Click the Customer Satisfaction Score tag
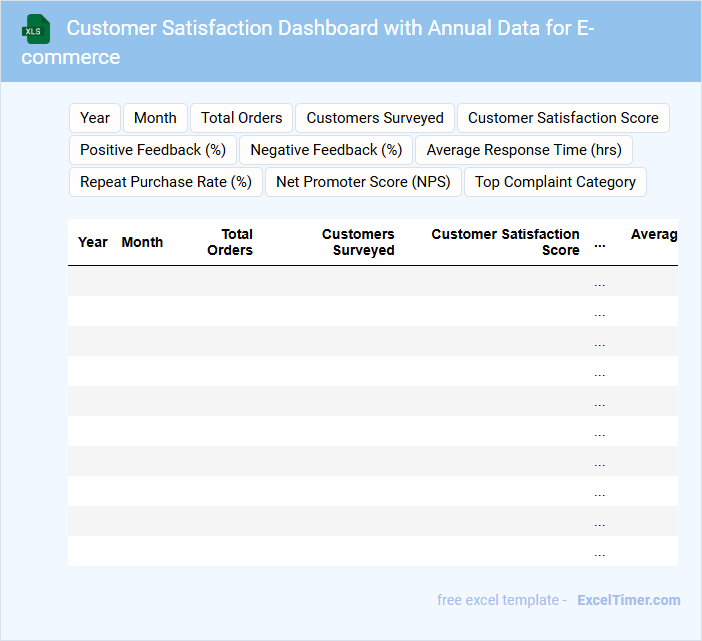The image size is (702, 641). coord(563,118)
